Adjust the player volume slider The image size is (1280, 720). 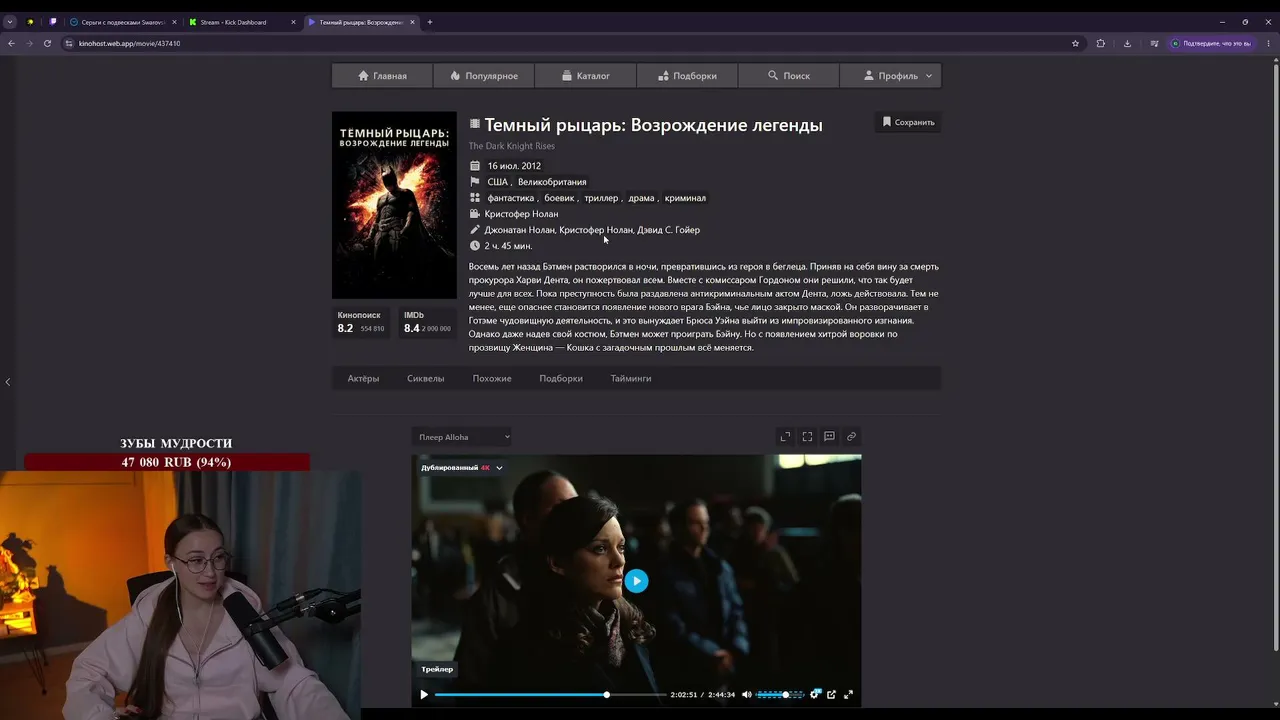(x=780, y=694)
